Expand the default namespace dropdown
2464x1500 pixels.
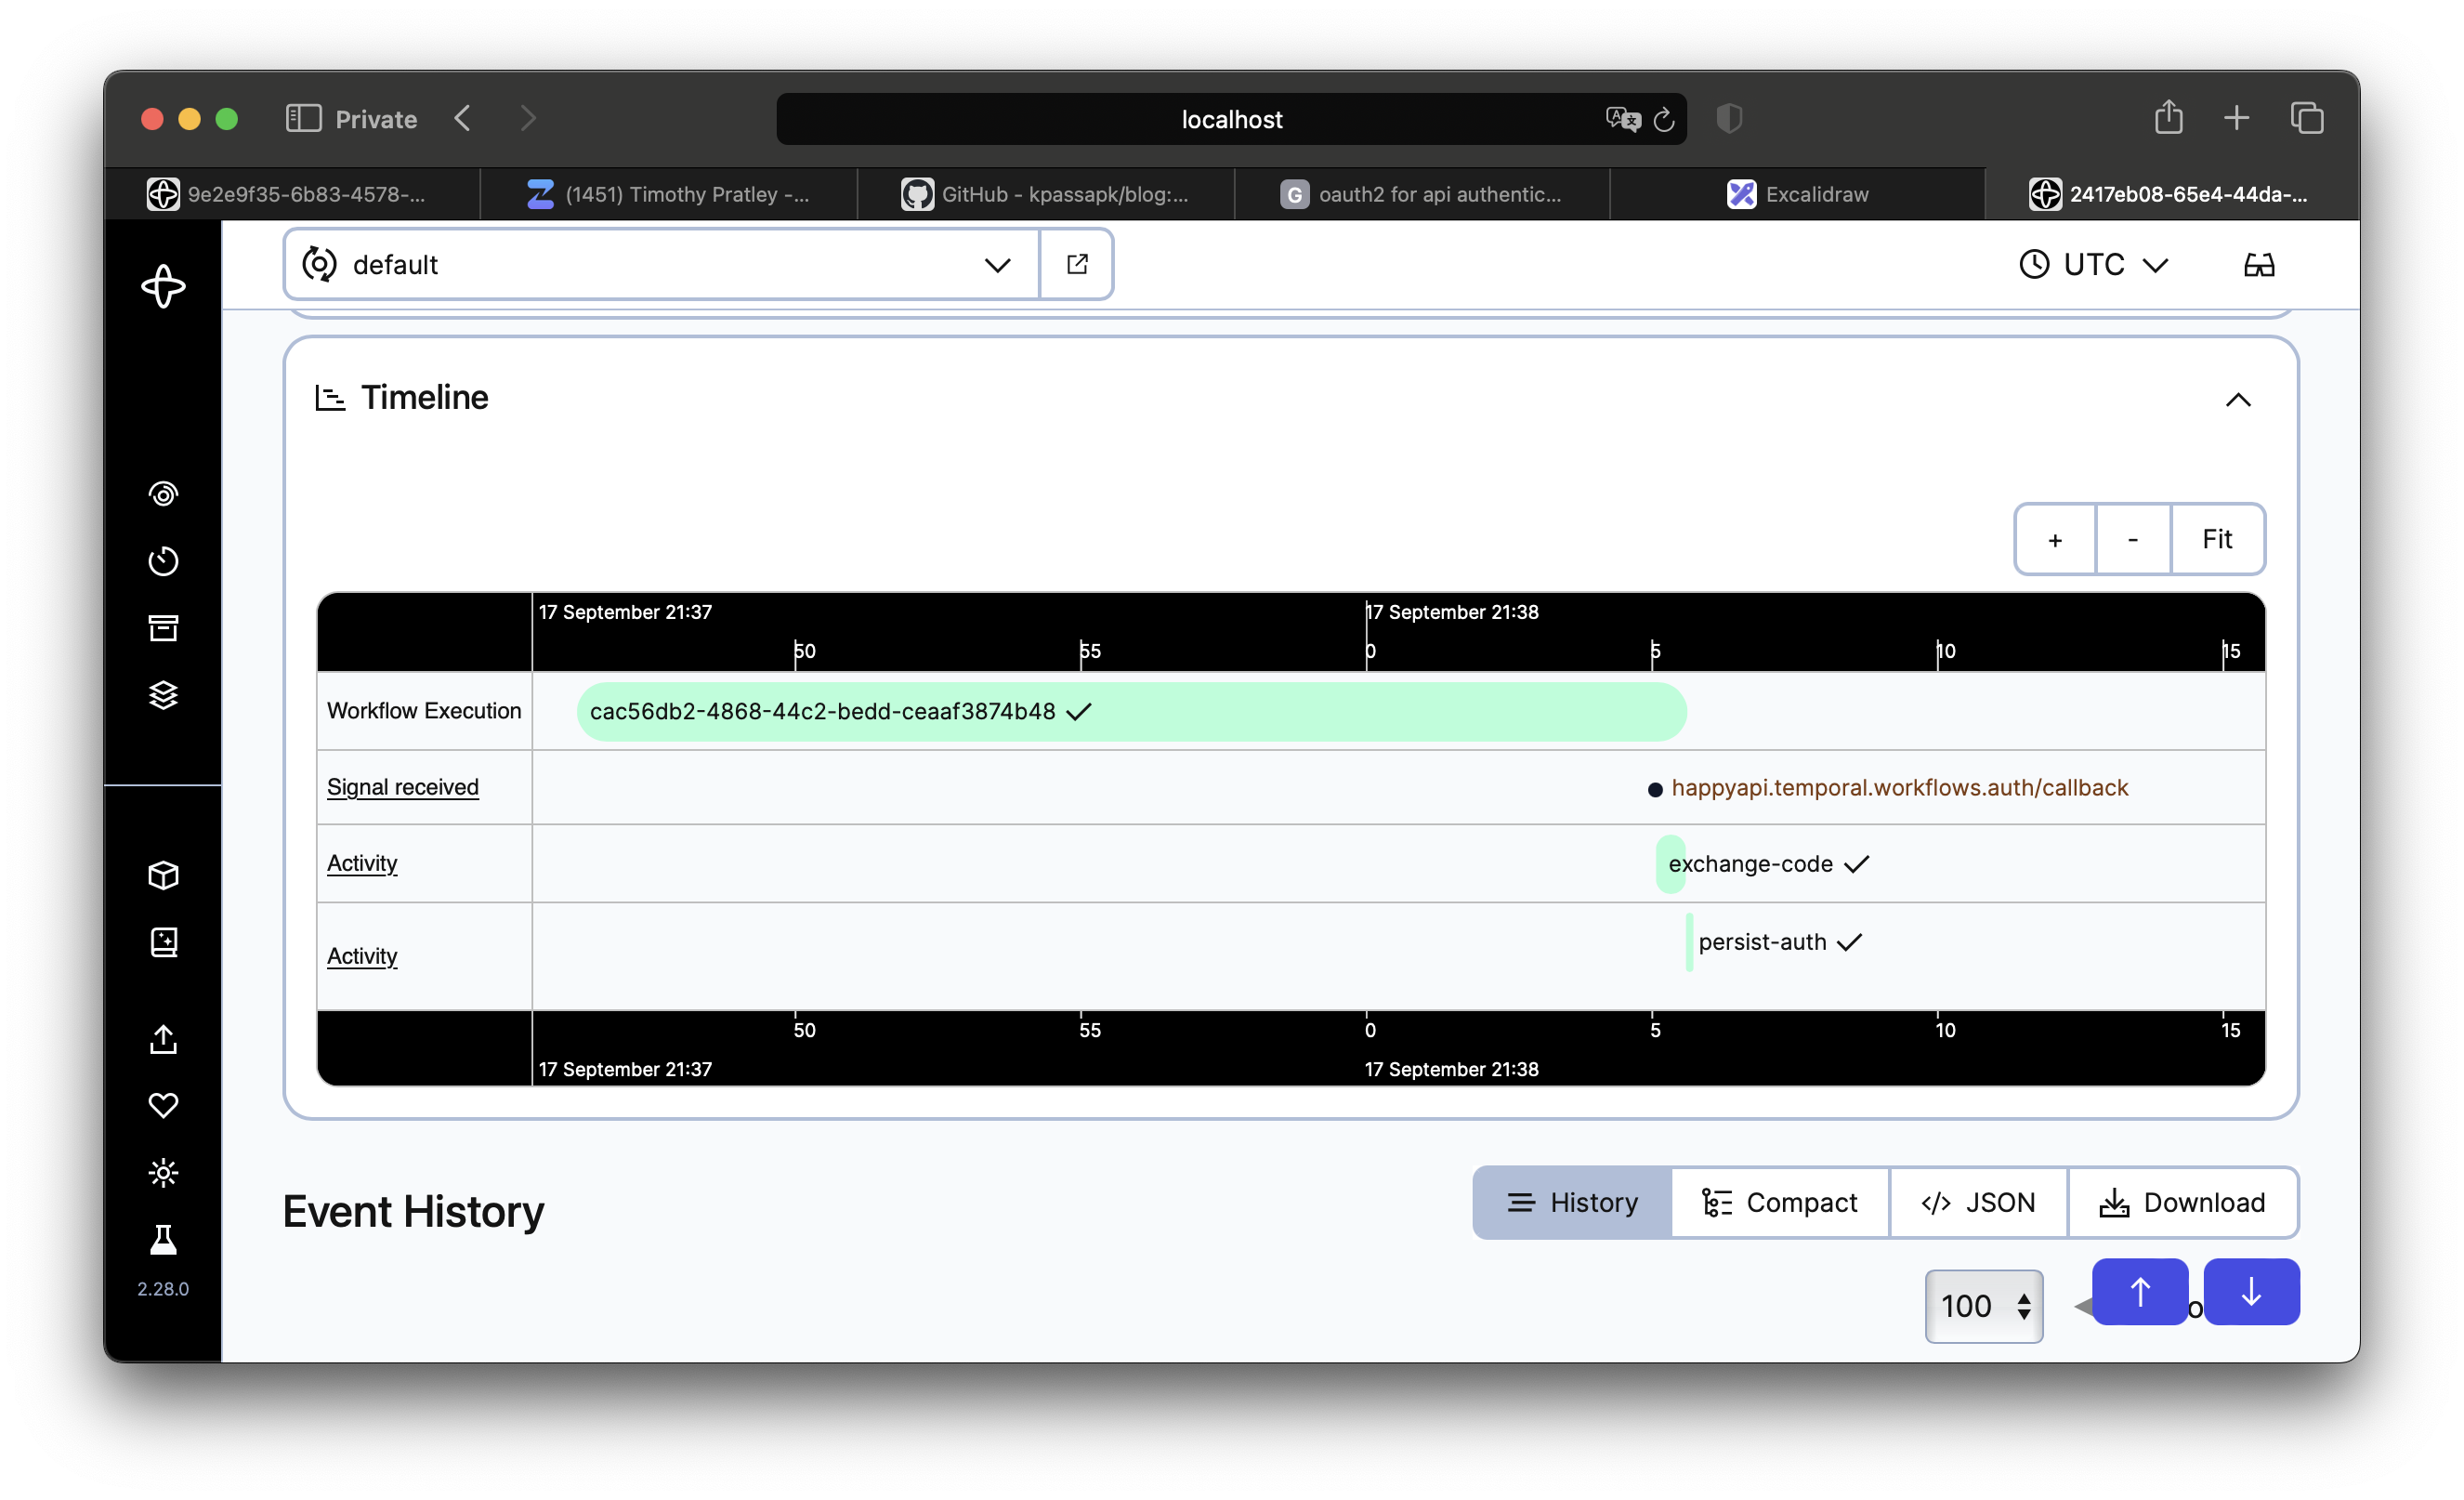tap(998, 264)
